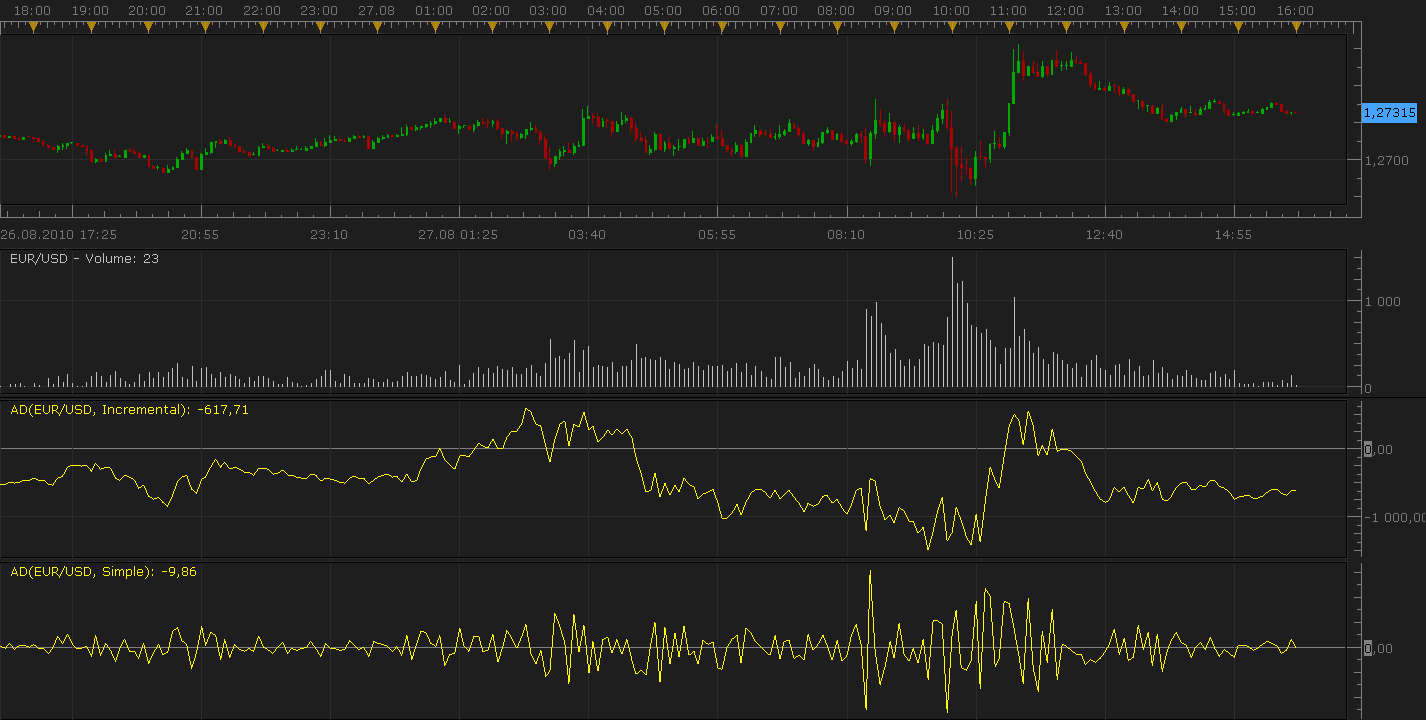The width and height of the screenshot is (1426, 720).
Task: Click the 03:40 time axis label
Action: point(587,235)
